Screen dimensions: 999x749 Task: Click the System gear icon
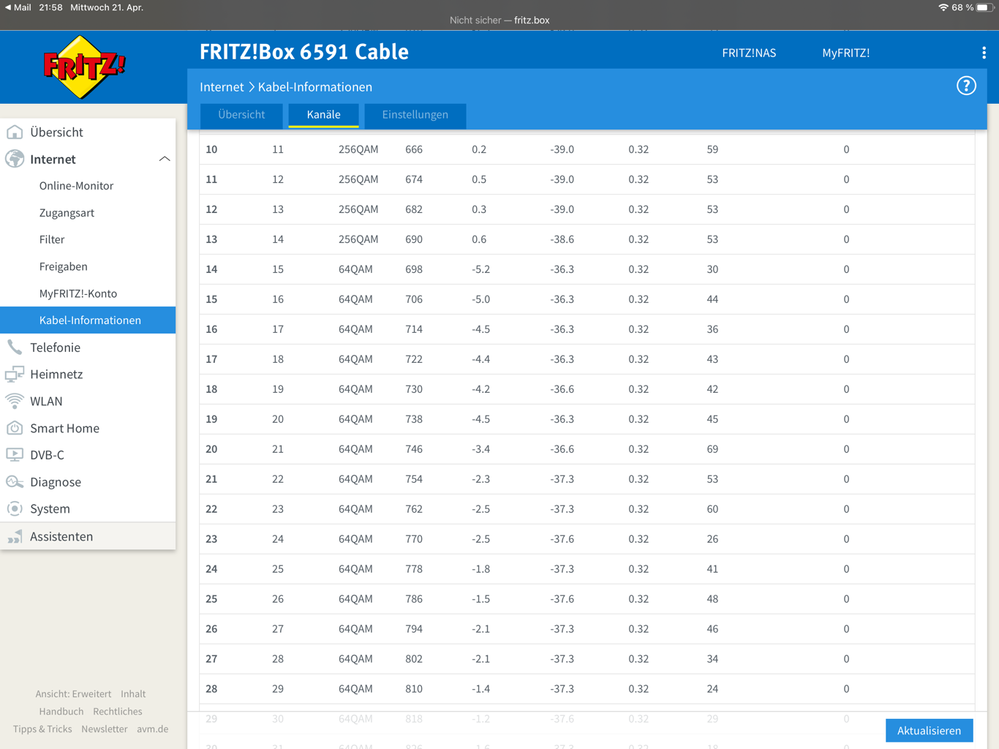coord(15,509)
